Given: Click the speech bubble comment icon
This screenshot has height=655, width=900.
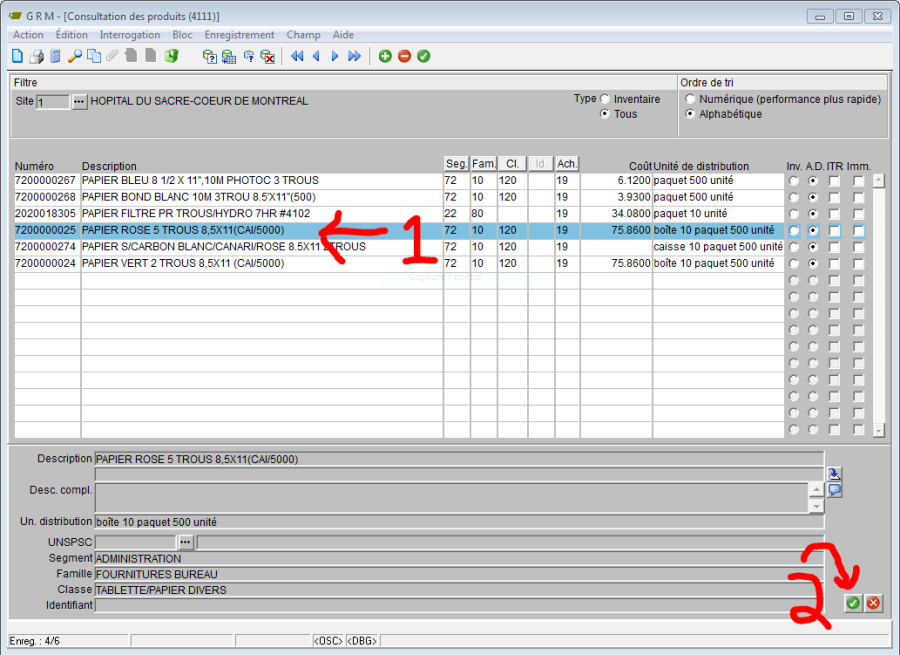Looking at the screenshot, I should tap(835, 490).
